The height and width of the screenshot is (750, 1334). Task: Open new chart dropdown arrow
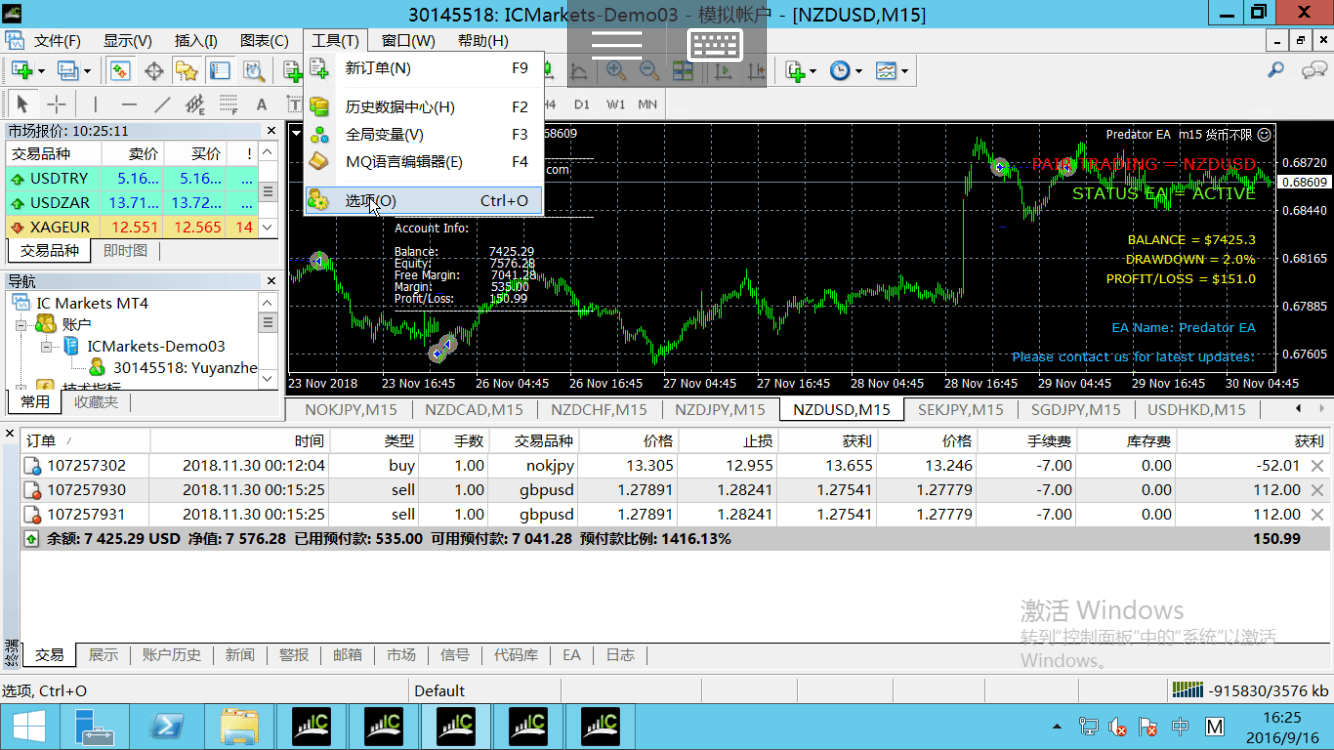[41, 71]
